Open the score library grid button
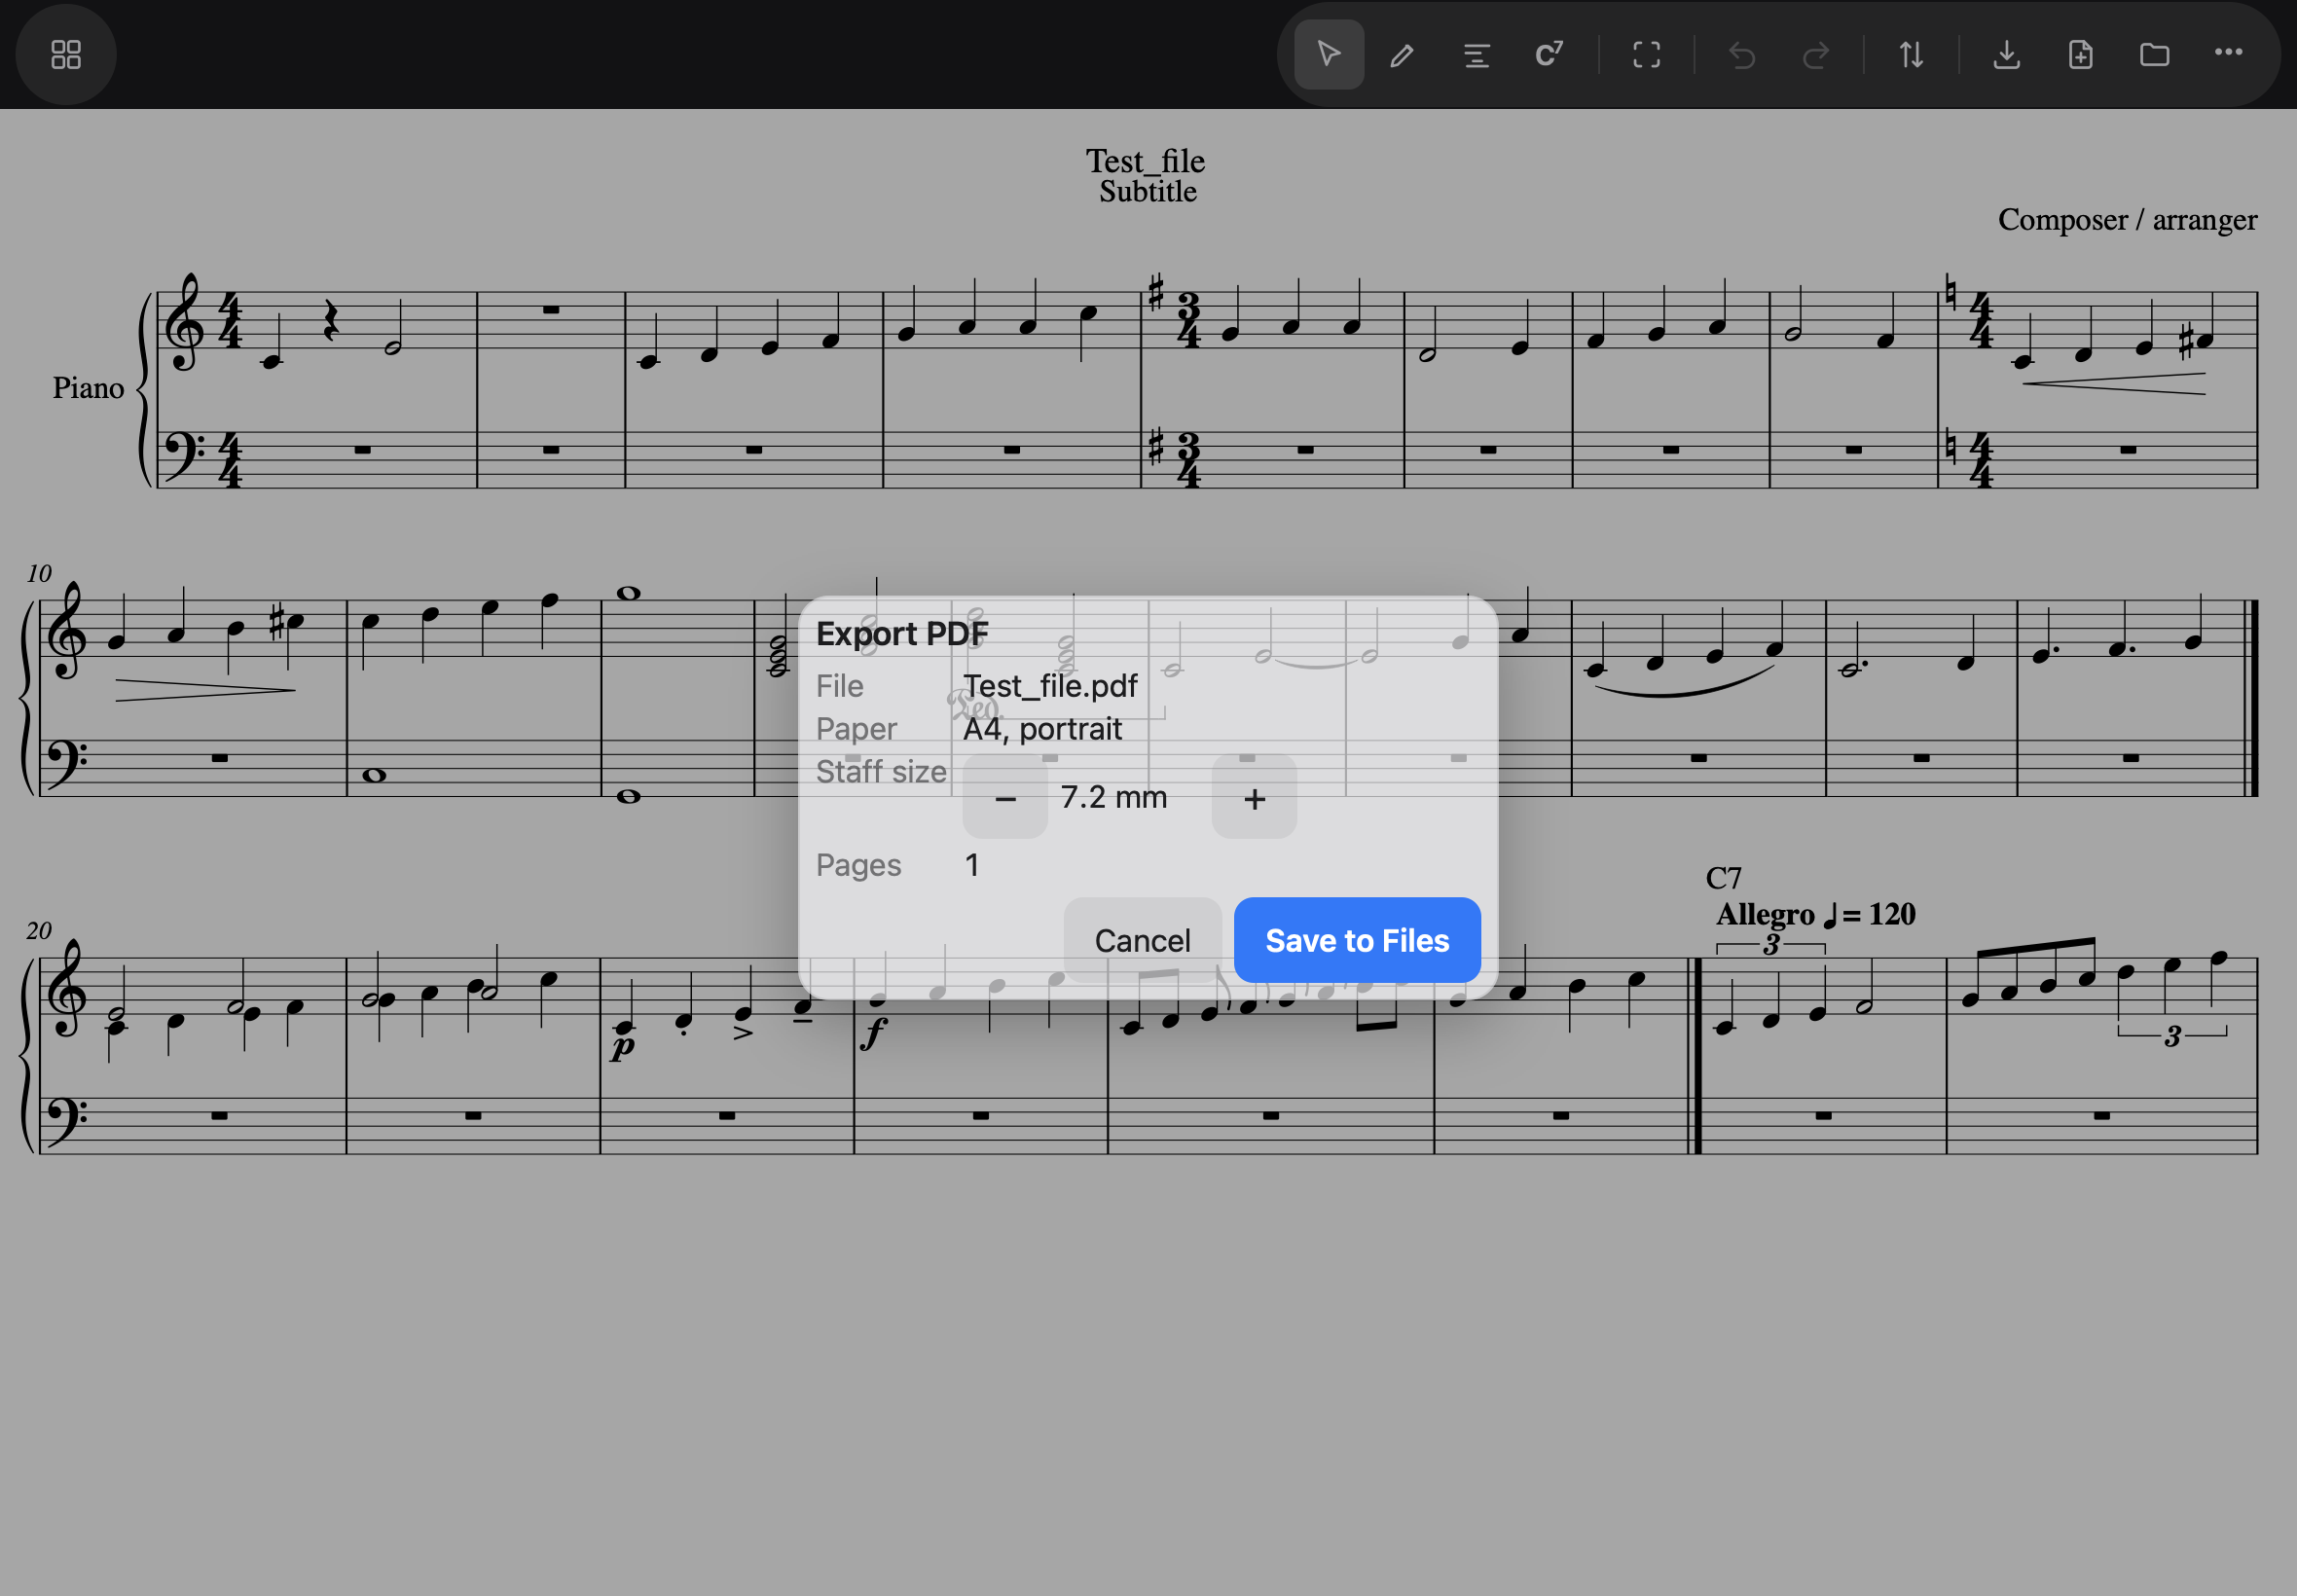 point(66,54)
